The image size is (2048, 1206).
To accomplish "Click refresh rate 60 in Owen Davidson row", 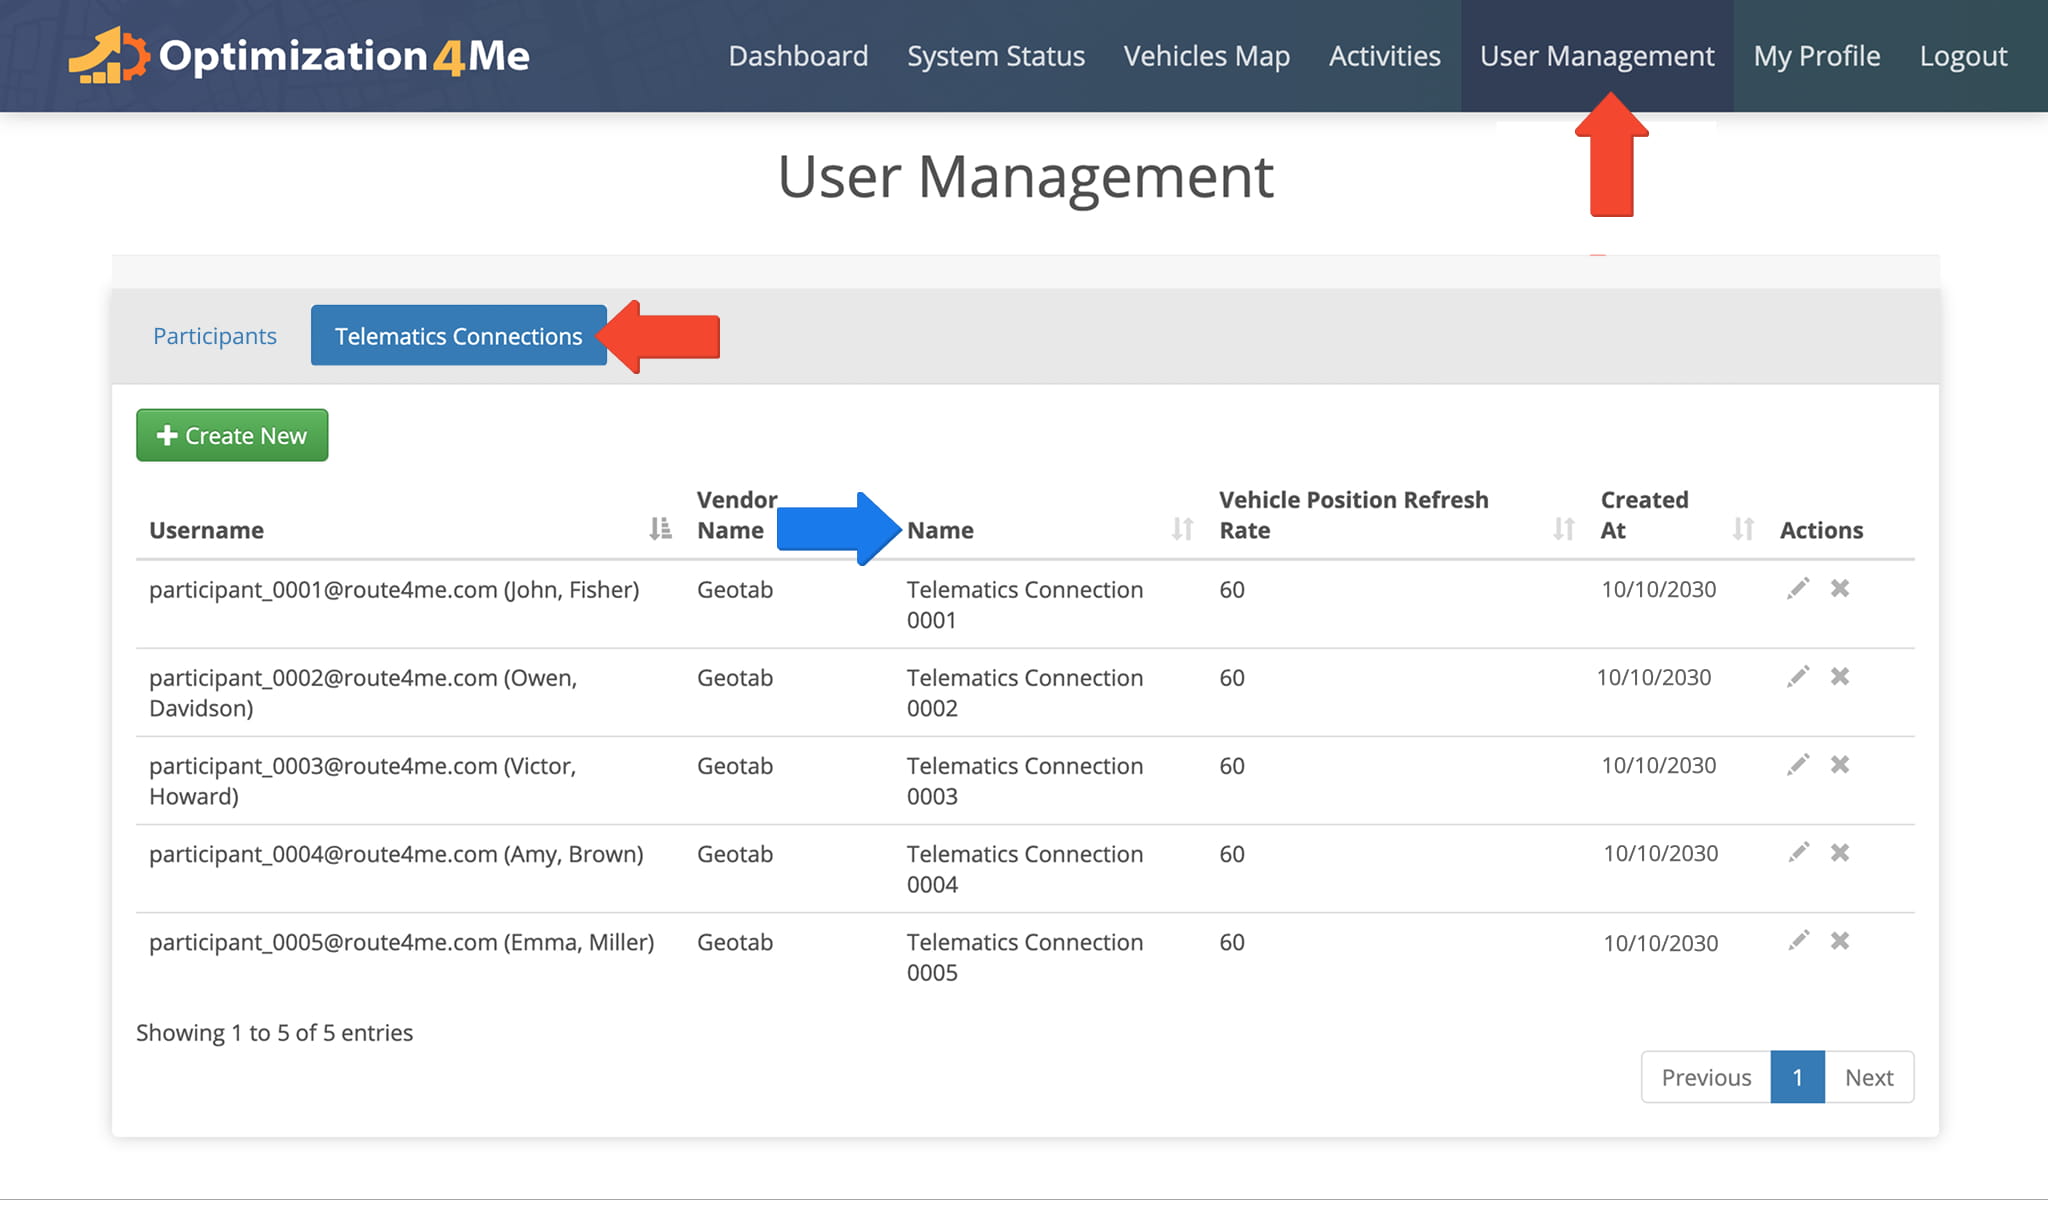I will coord(1232,678).
